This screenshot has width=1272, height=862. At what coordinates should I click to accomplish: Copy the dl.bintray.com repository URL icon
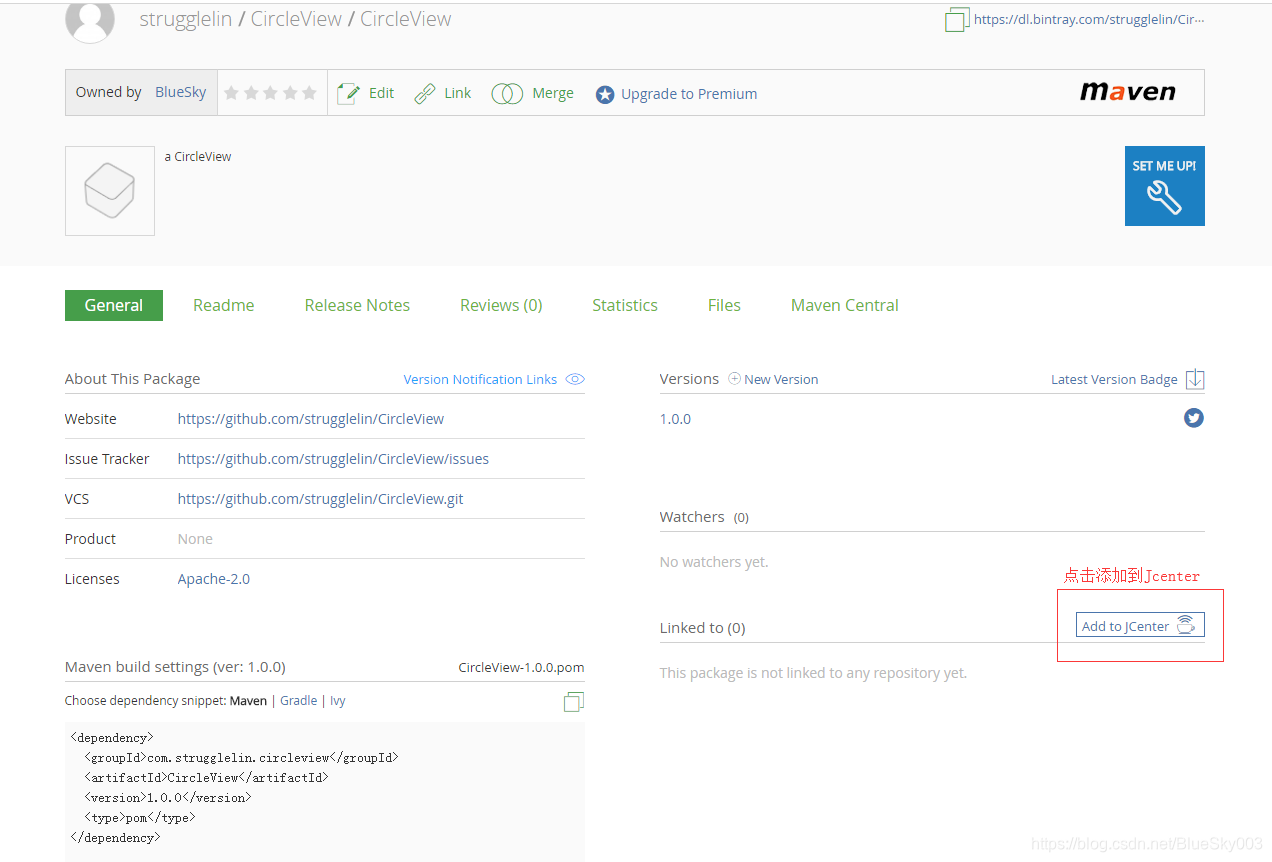pos(957,19)
